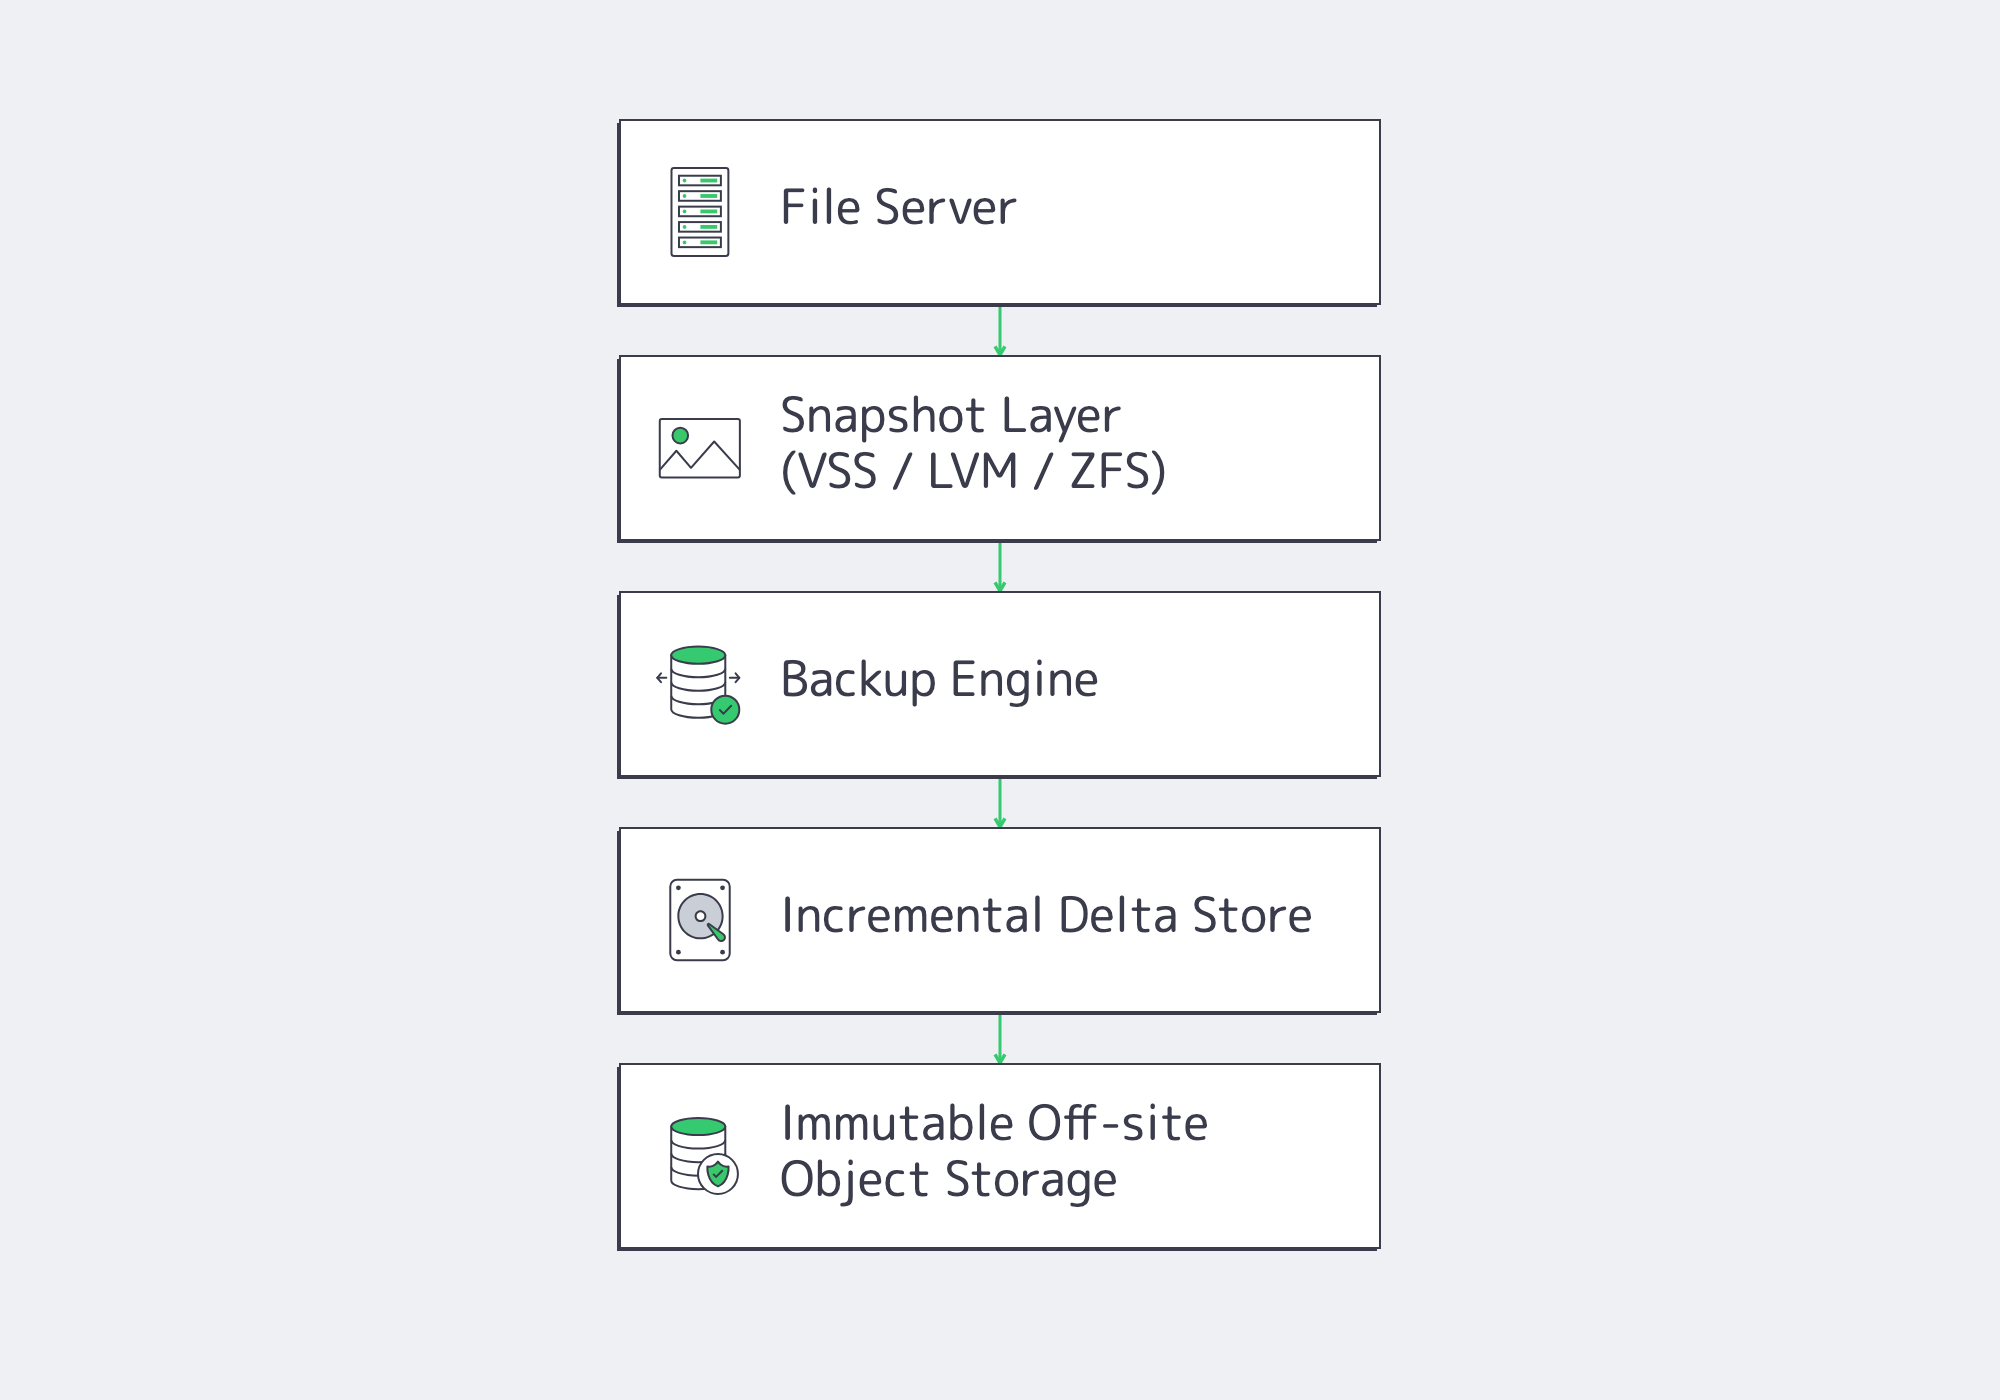The width and height of the screenshot is (2000, 1400).
Task: Select the Object Storage text line
Action: [x=948, y=1180]
